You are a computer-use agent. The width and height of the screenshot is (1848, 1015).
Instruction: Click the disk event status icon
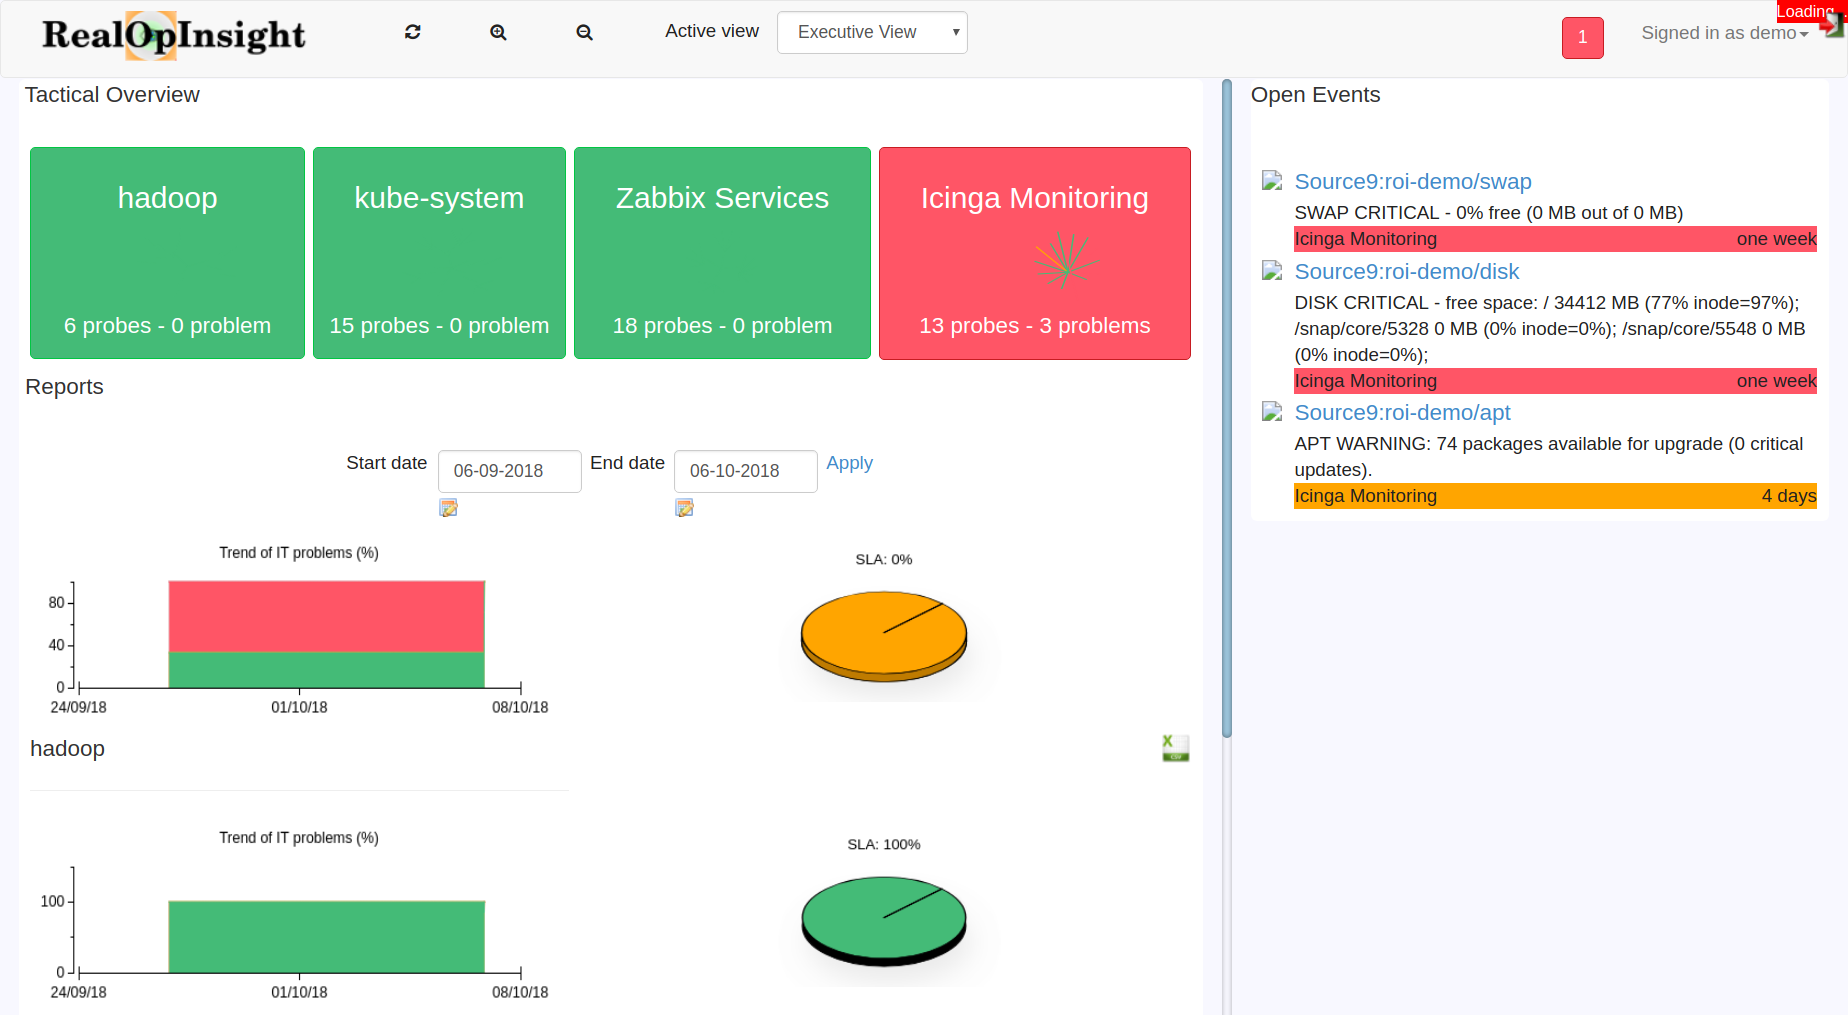coord(1271,271)
